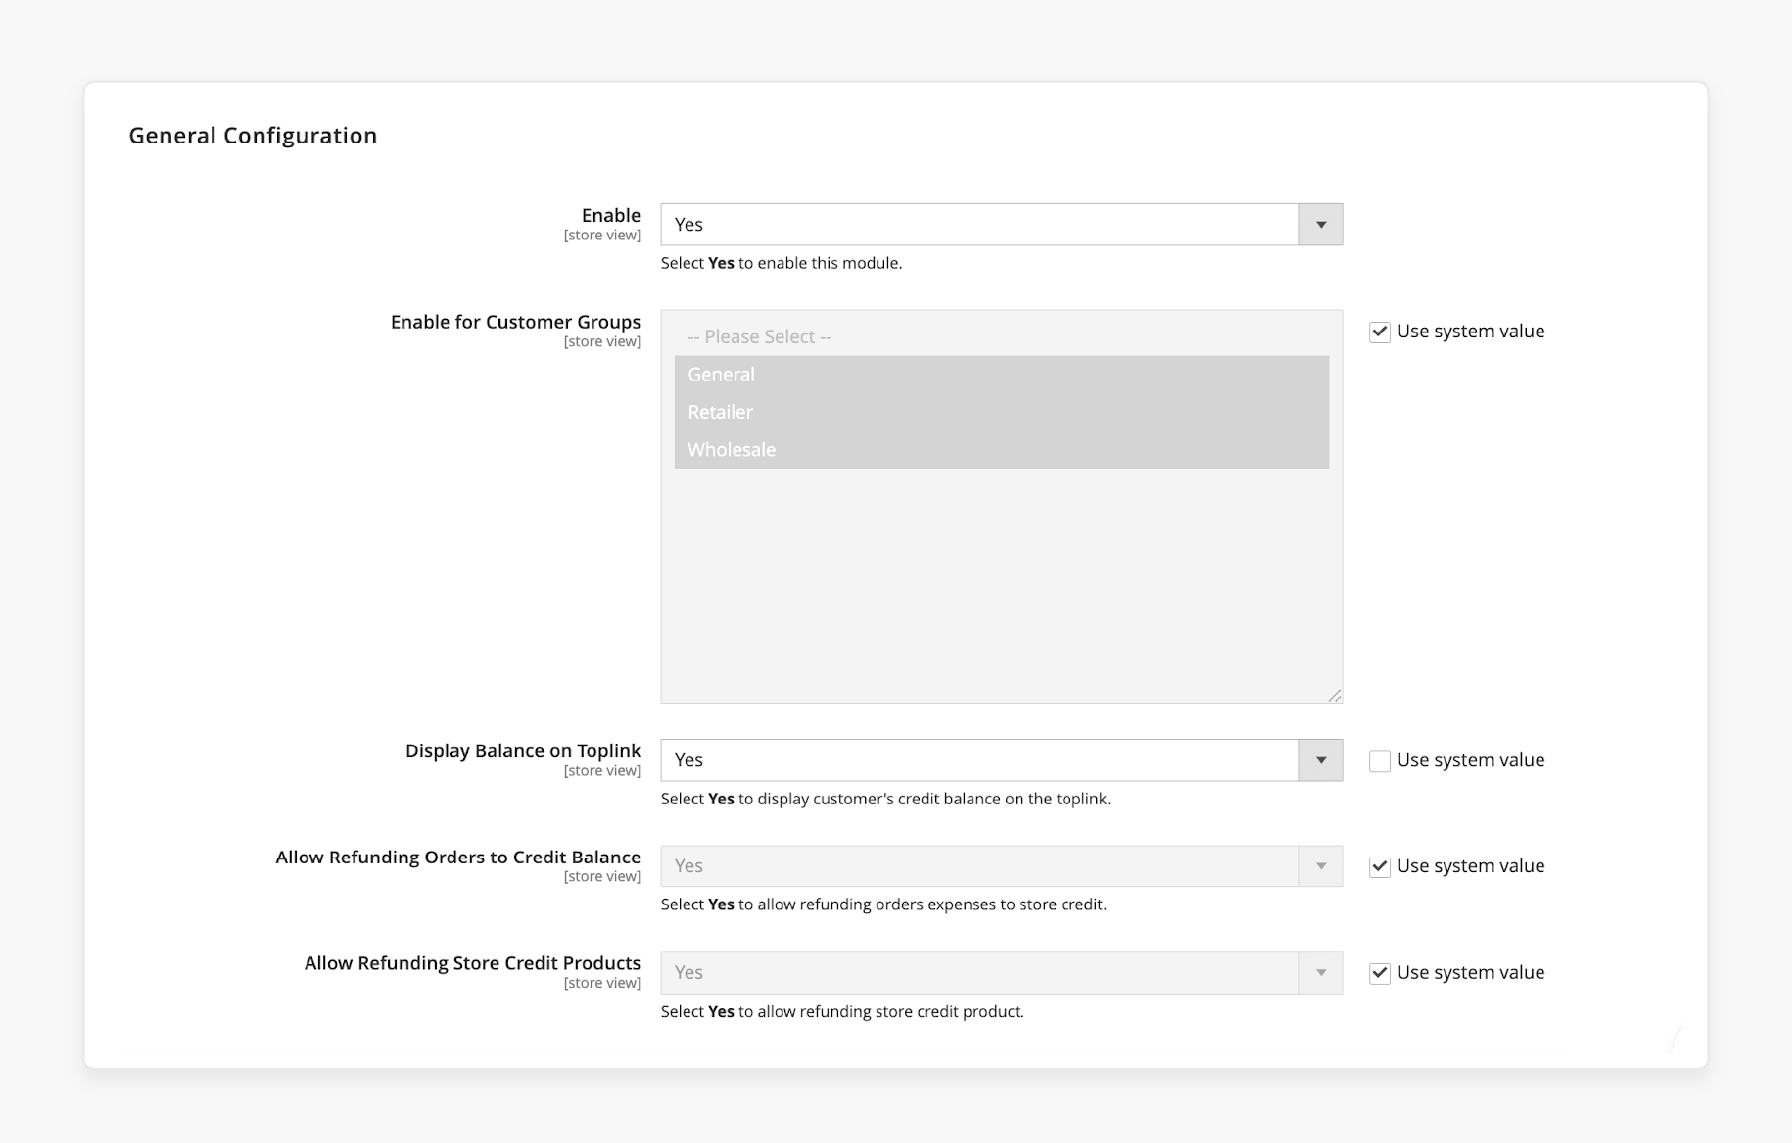Toggle Use system value for Refunding Orders
Viewport: 1792px width, 1143px height.
[x=1380, y=867]
